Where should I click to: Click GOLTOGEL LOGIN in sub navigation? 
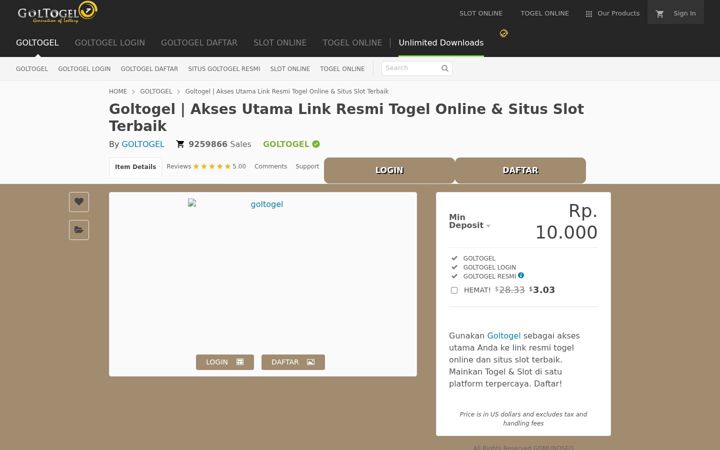click(x=84, y=69)
